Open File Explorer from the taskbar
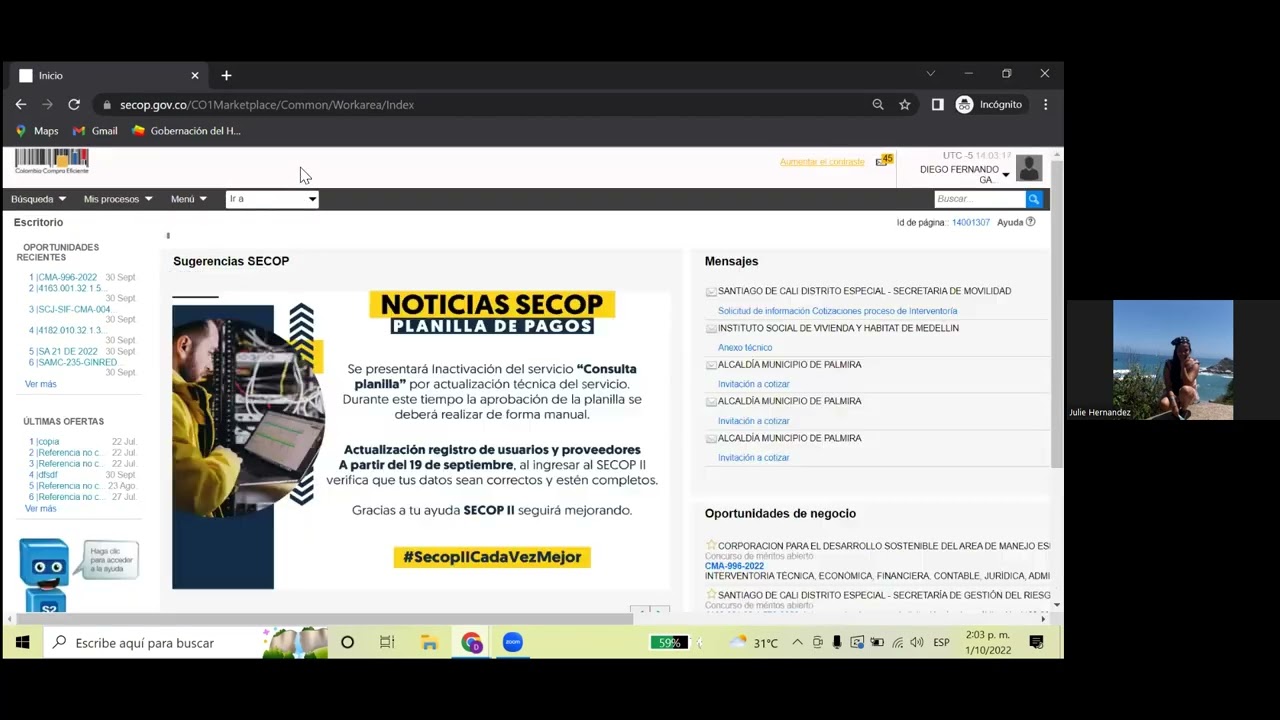Viewport: 1280px width, 720px height. pyautogui.click(x=429, y=642)
